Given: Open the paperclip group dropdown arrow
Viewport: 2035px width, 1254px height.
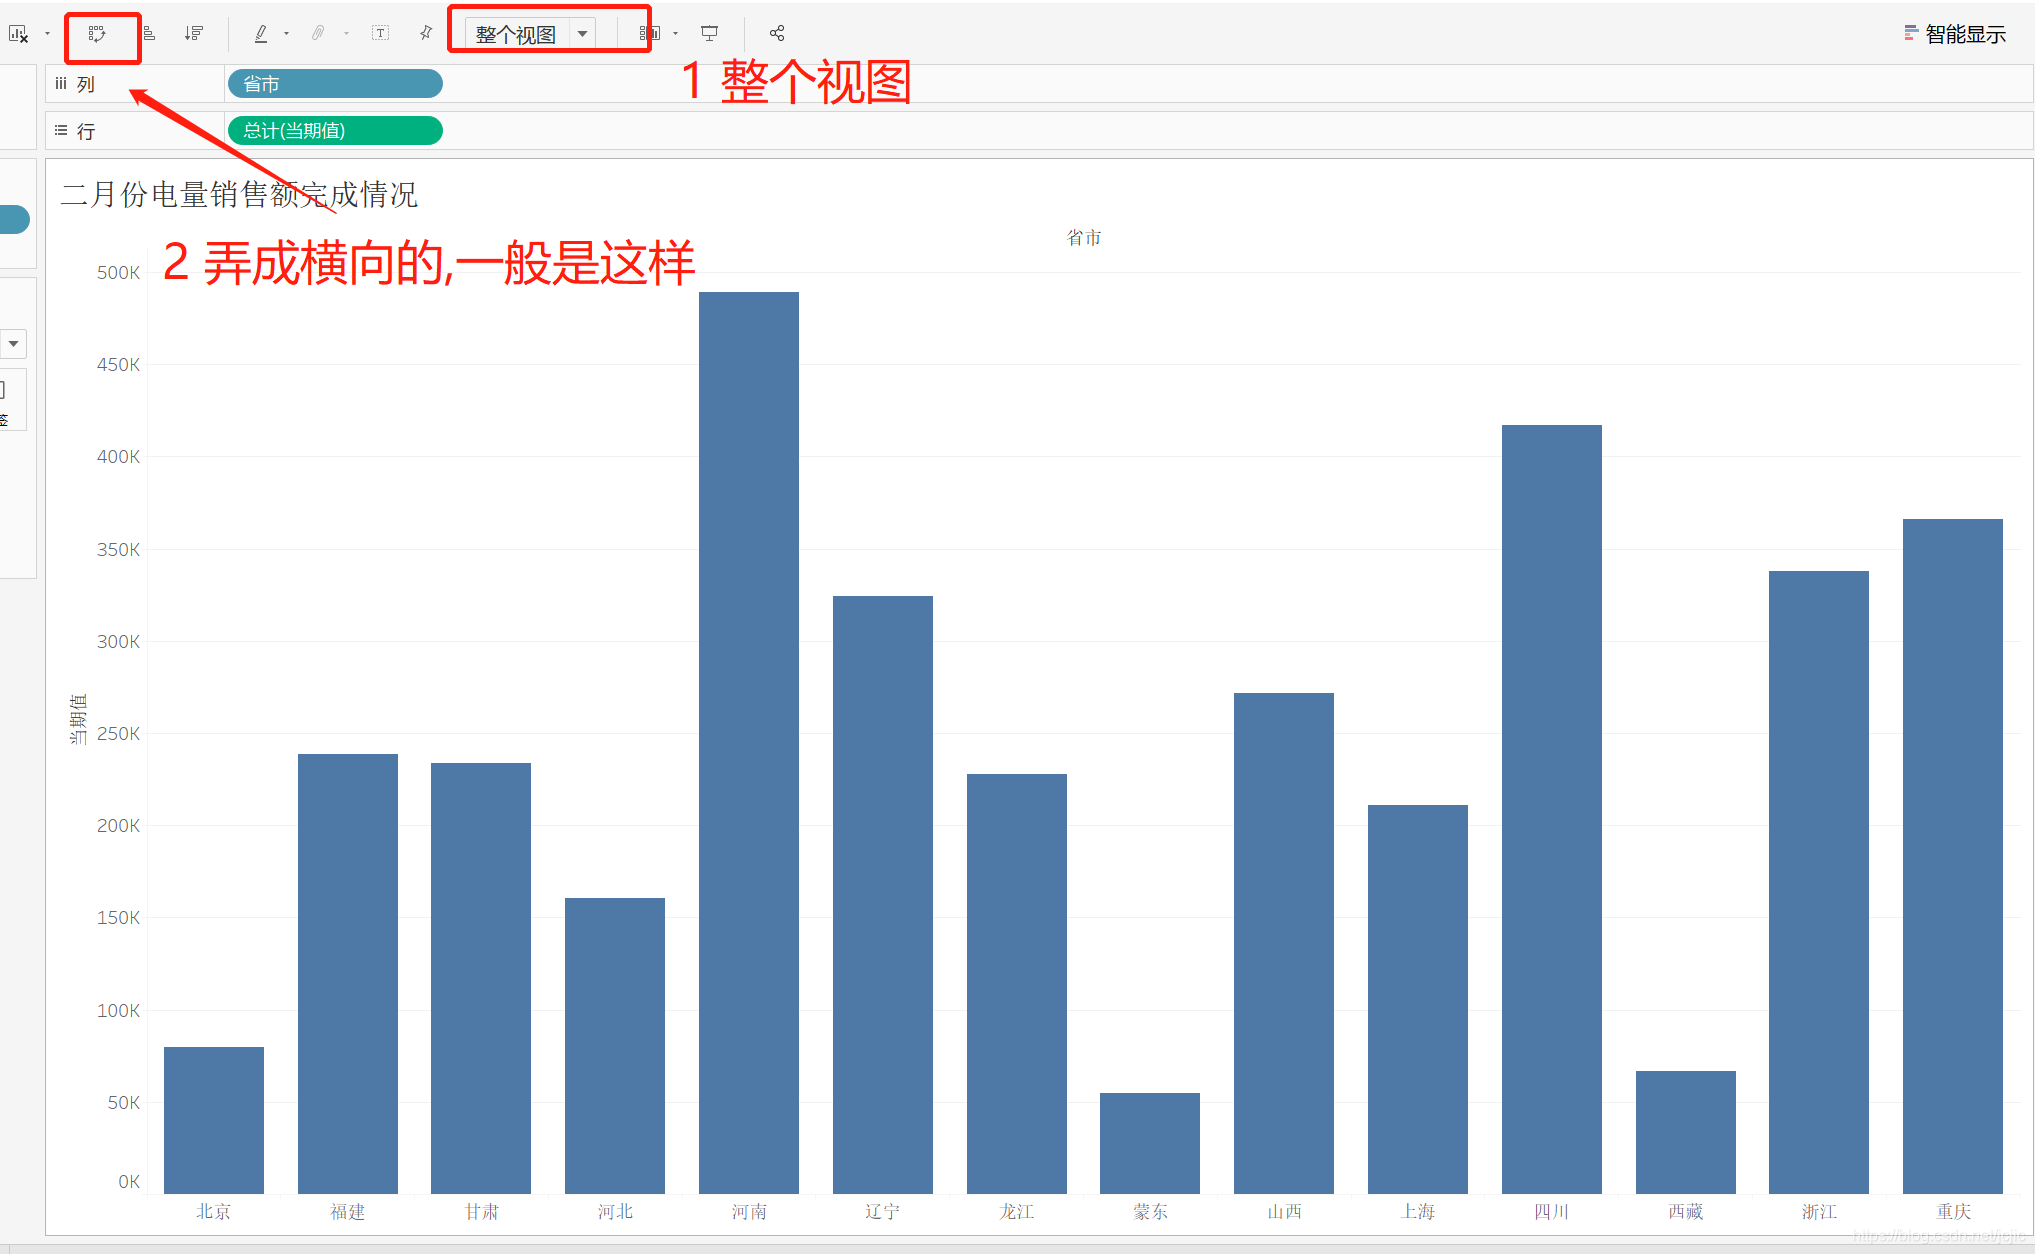Looking at the screenshot, I should (346, 34).
